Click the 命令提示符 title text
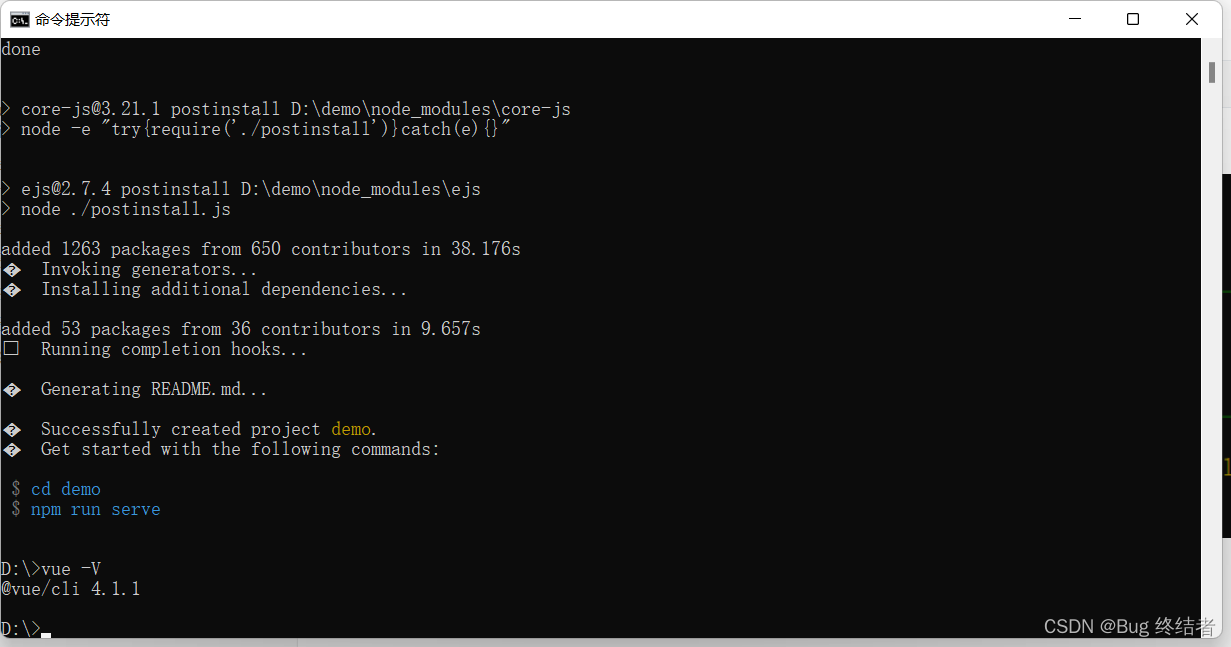1231x647 pixels. click(73, 19)
